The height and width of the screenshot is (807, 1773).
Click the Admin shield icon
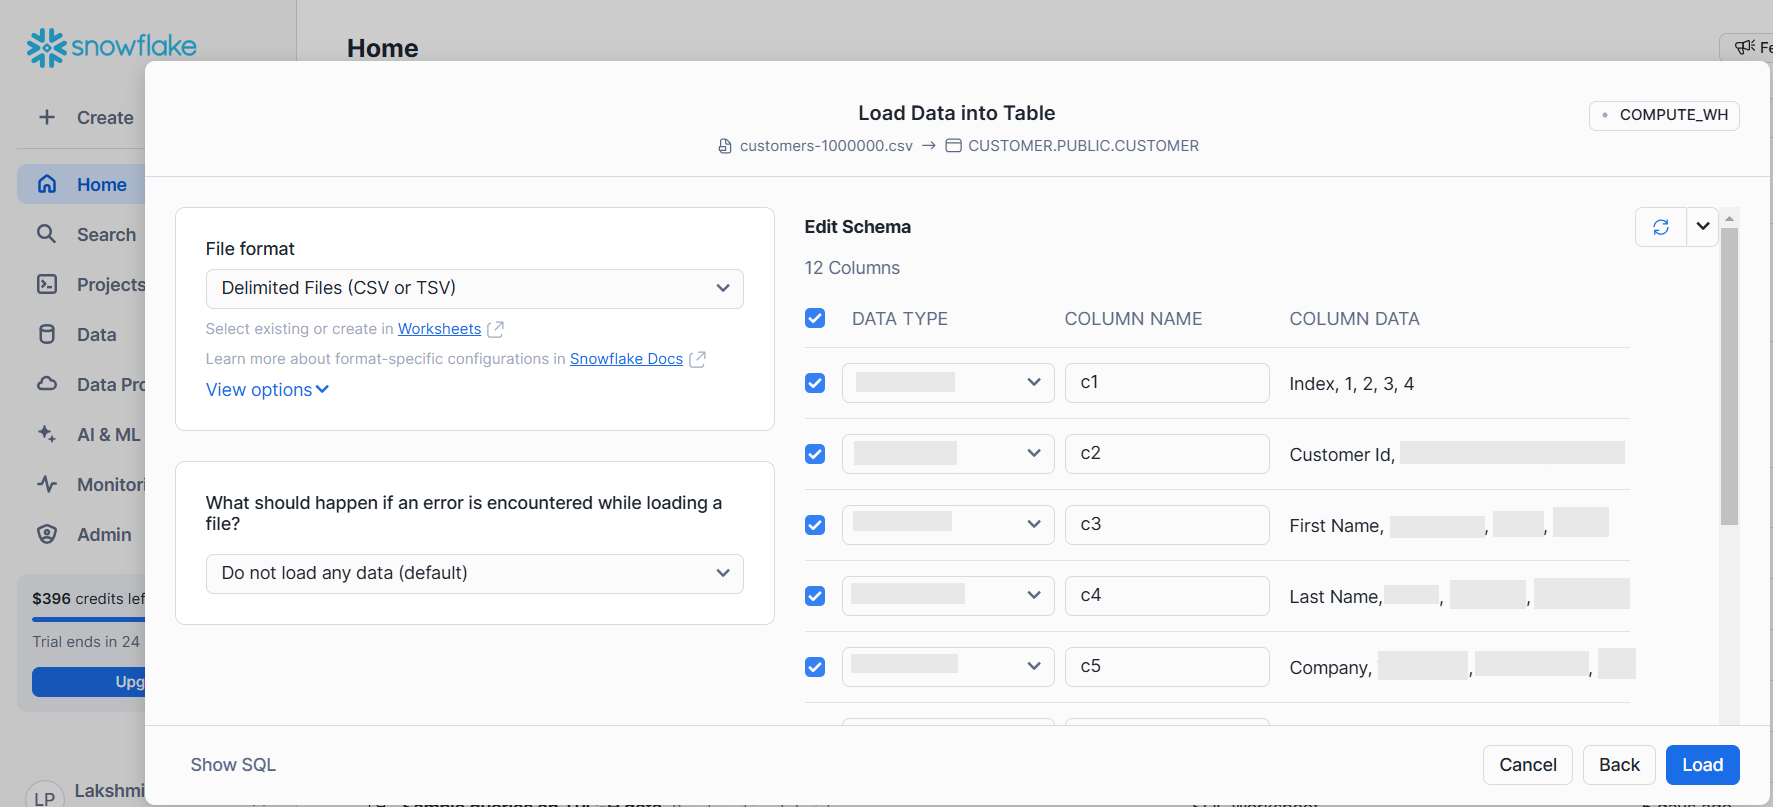pyautogui.click(x=46, y=534)
